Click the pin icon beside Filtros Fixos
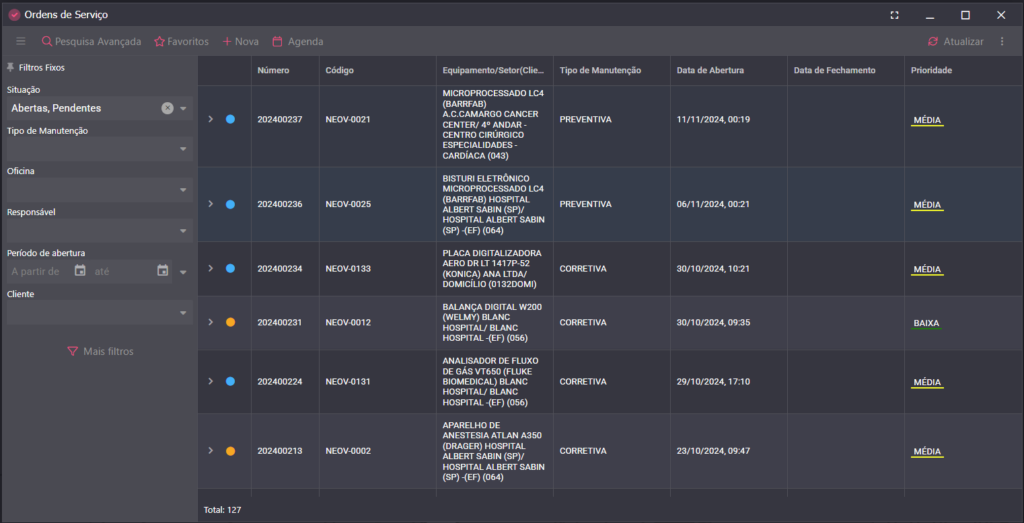1024x523 pixels. click(x=10, y=67)
